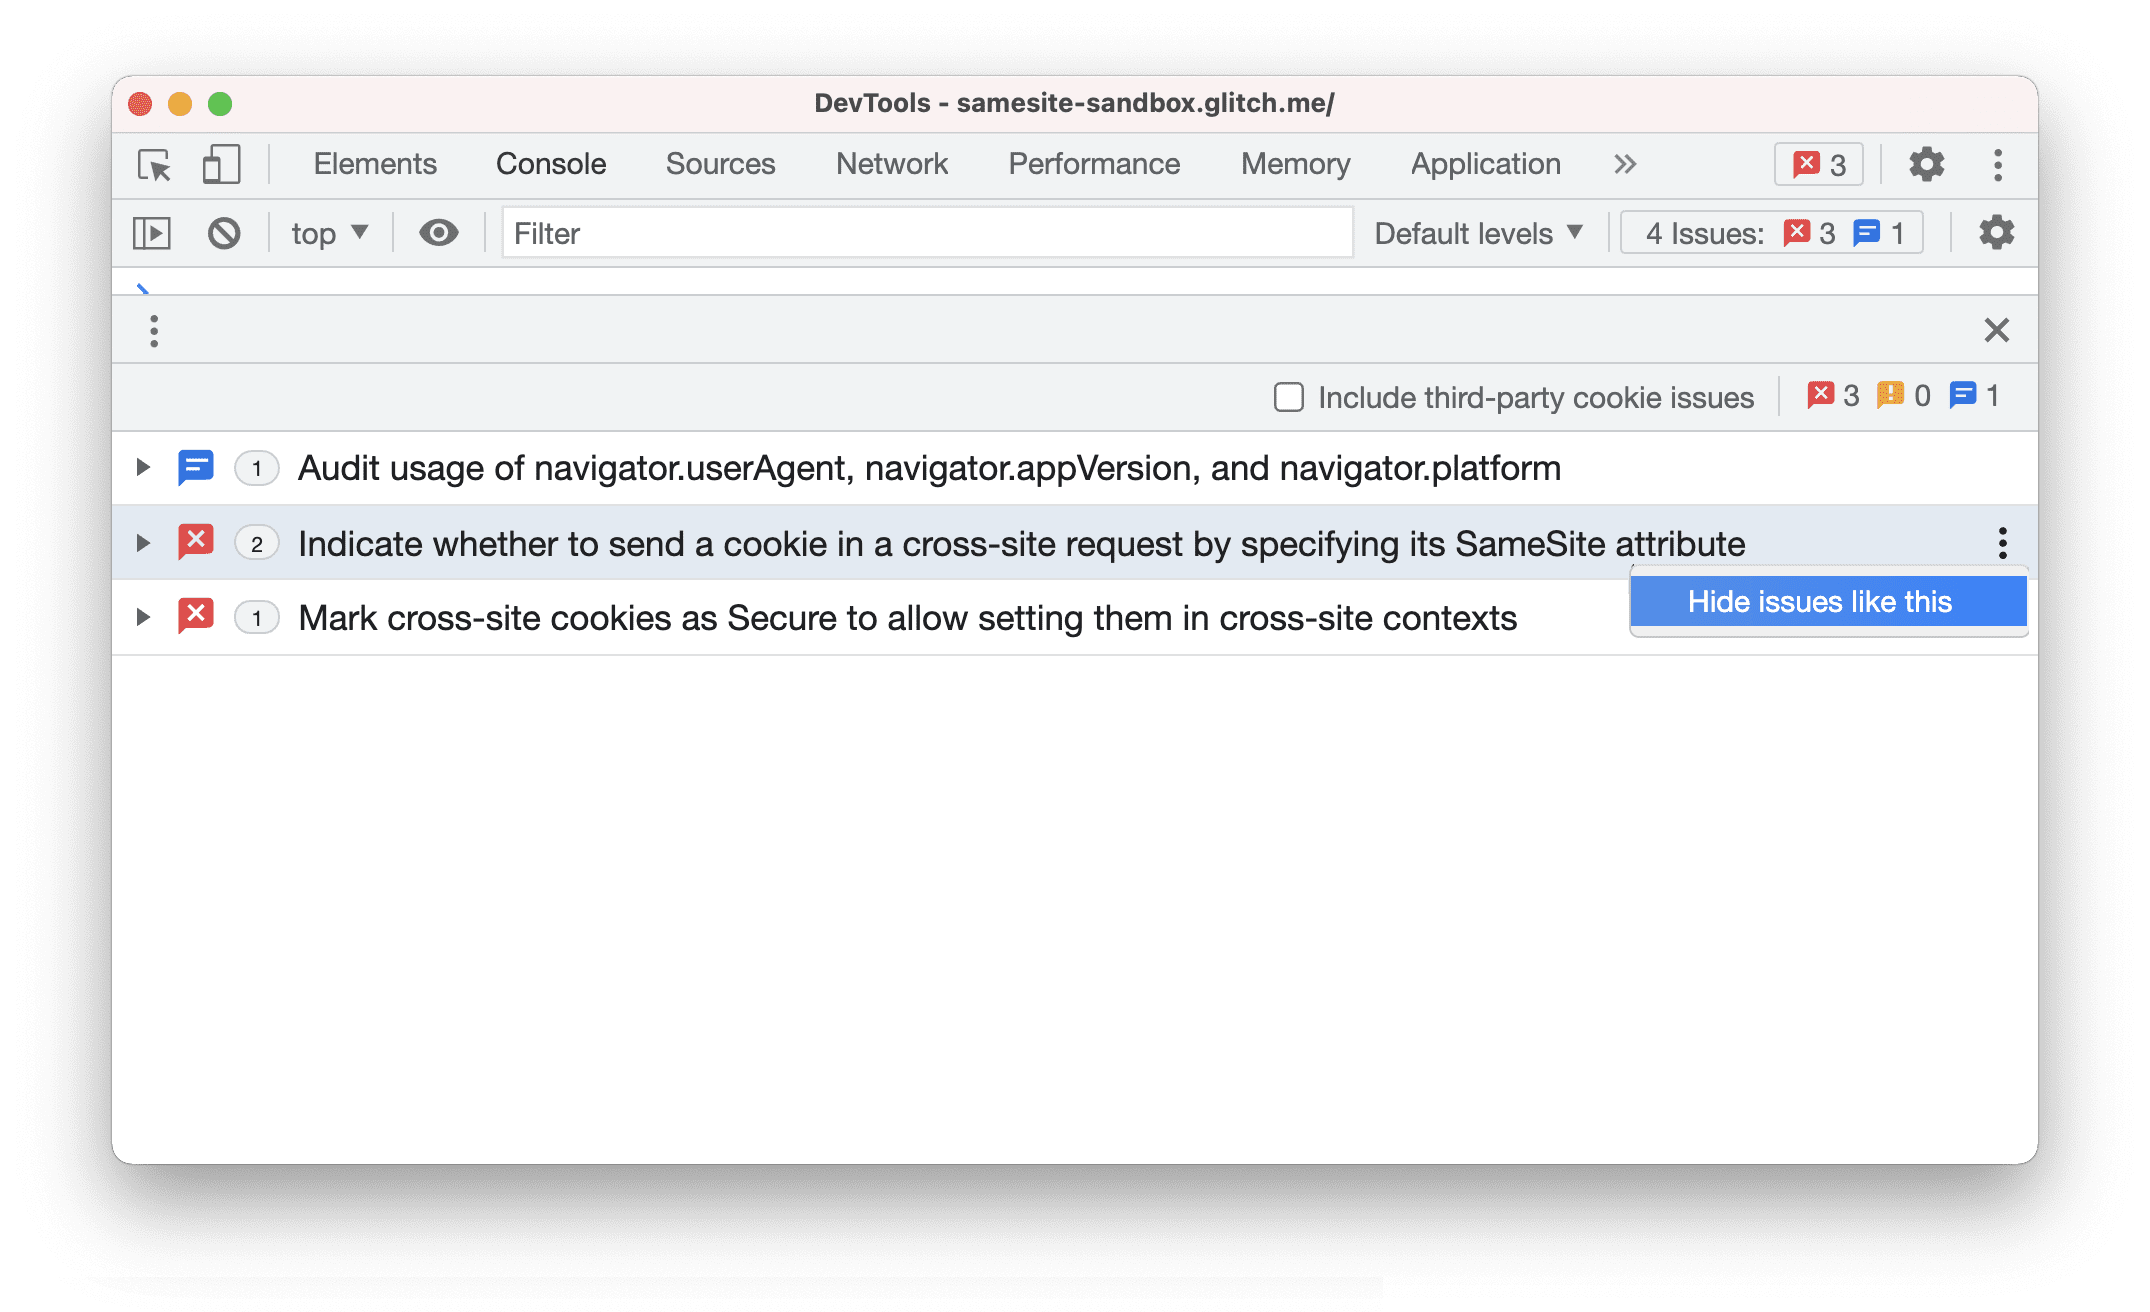
Task: Expand the navigator.userAgent audit issue
Action: tap(138, 469)
